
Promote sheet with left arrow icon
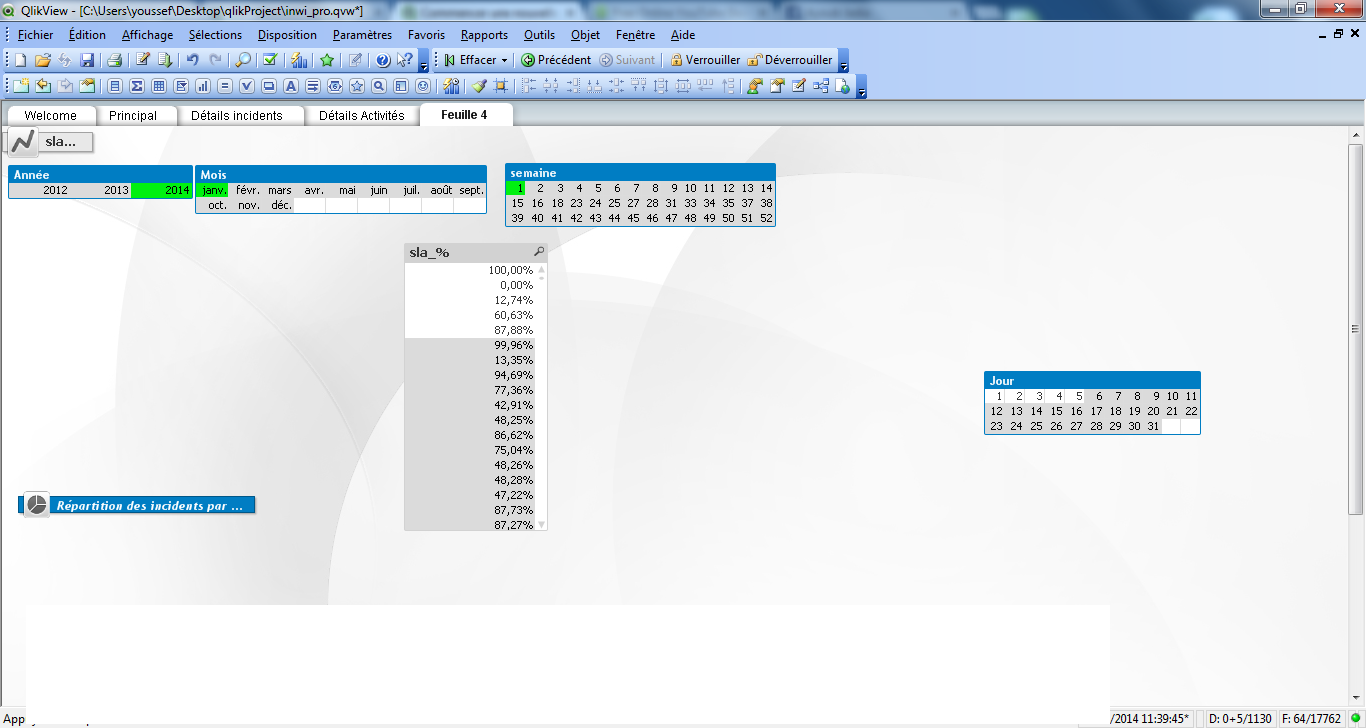pos(43,86)
